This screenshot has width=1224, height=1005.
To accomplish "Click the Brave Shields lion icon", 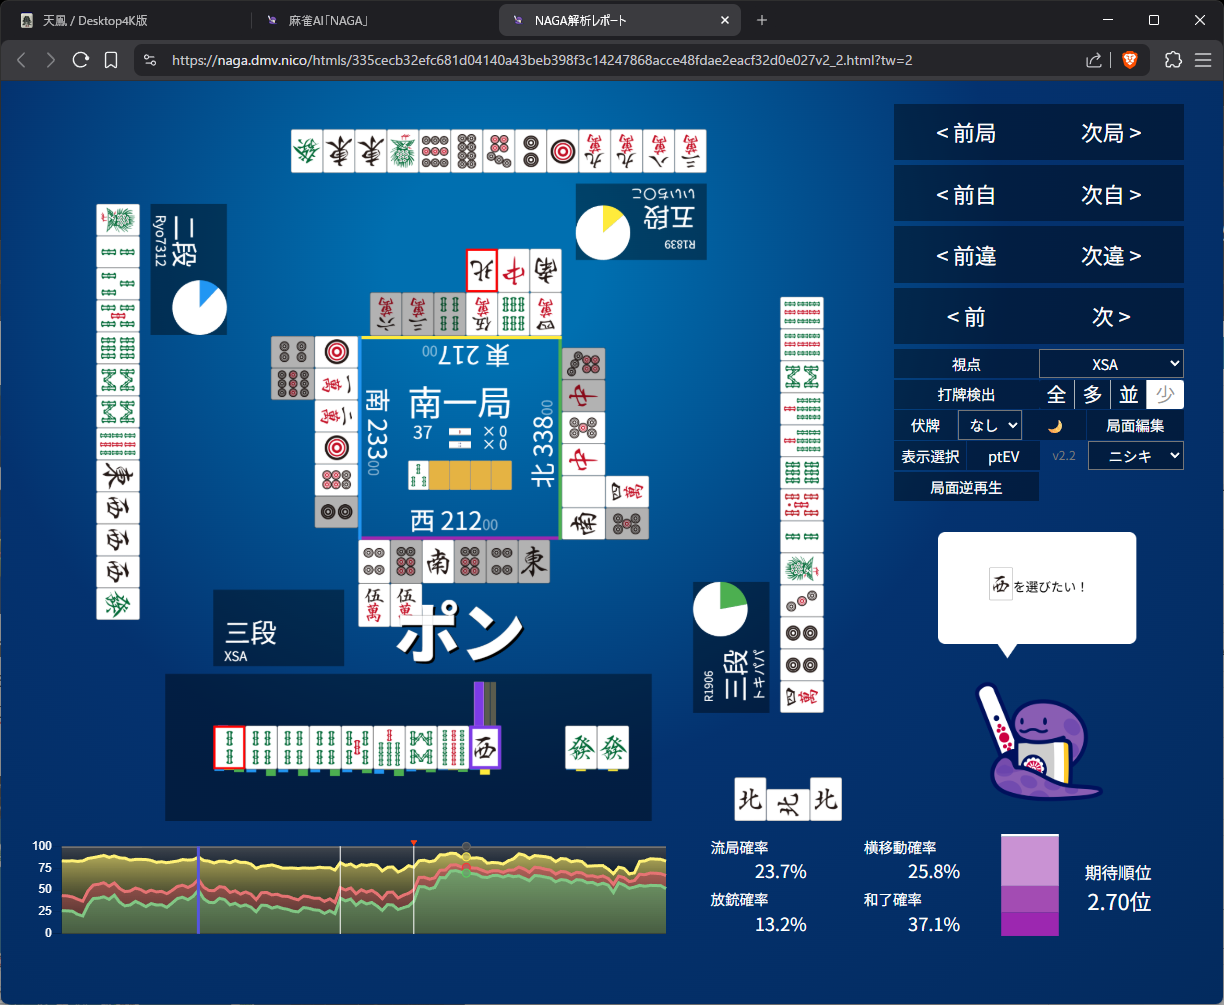I will 1130,60.
